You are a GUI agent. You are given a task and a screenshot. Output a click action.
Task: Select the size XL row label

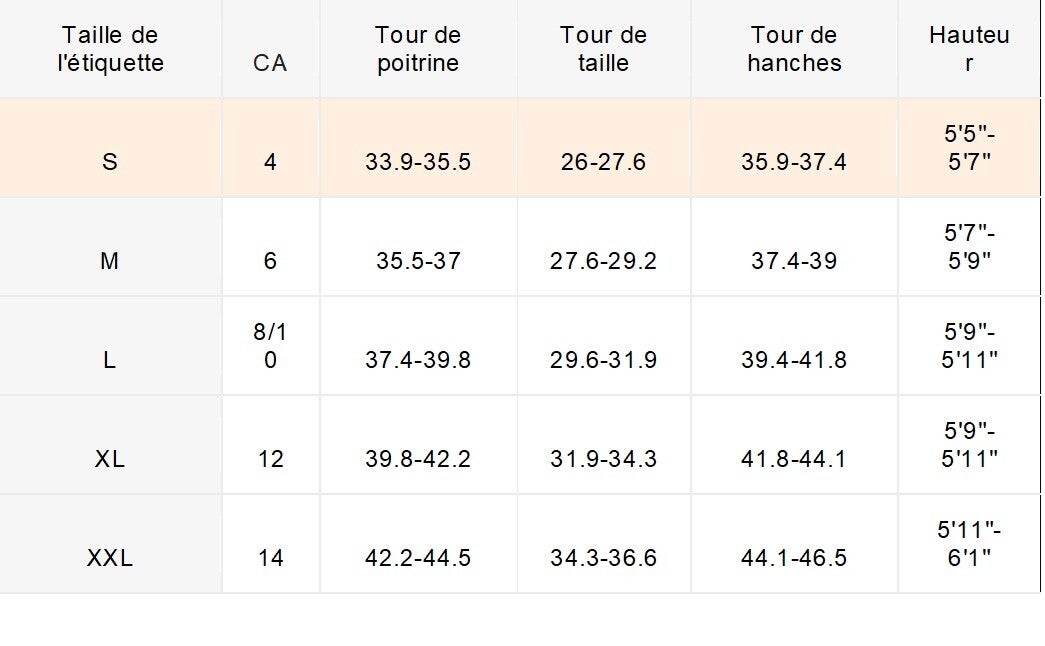pyautogui.click(x=110, y=459)
